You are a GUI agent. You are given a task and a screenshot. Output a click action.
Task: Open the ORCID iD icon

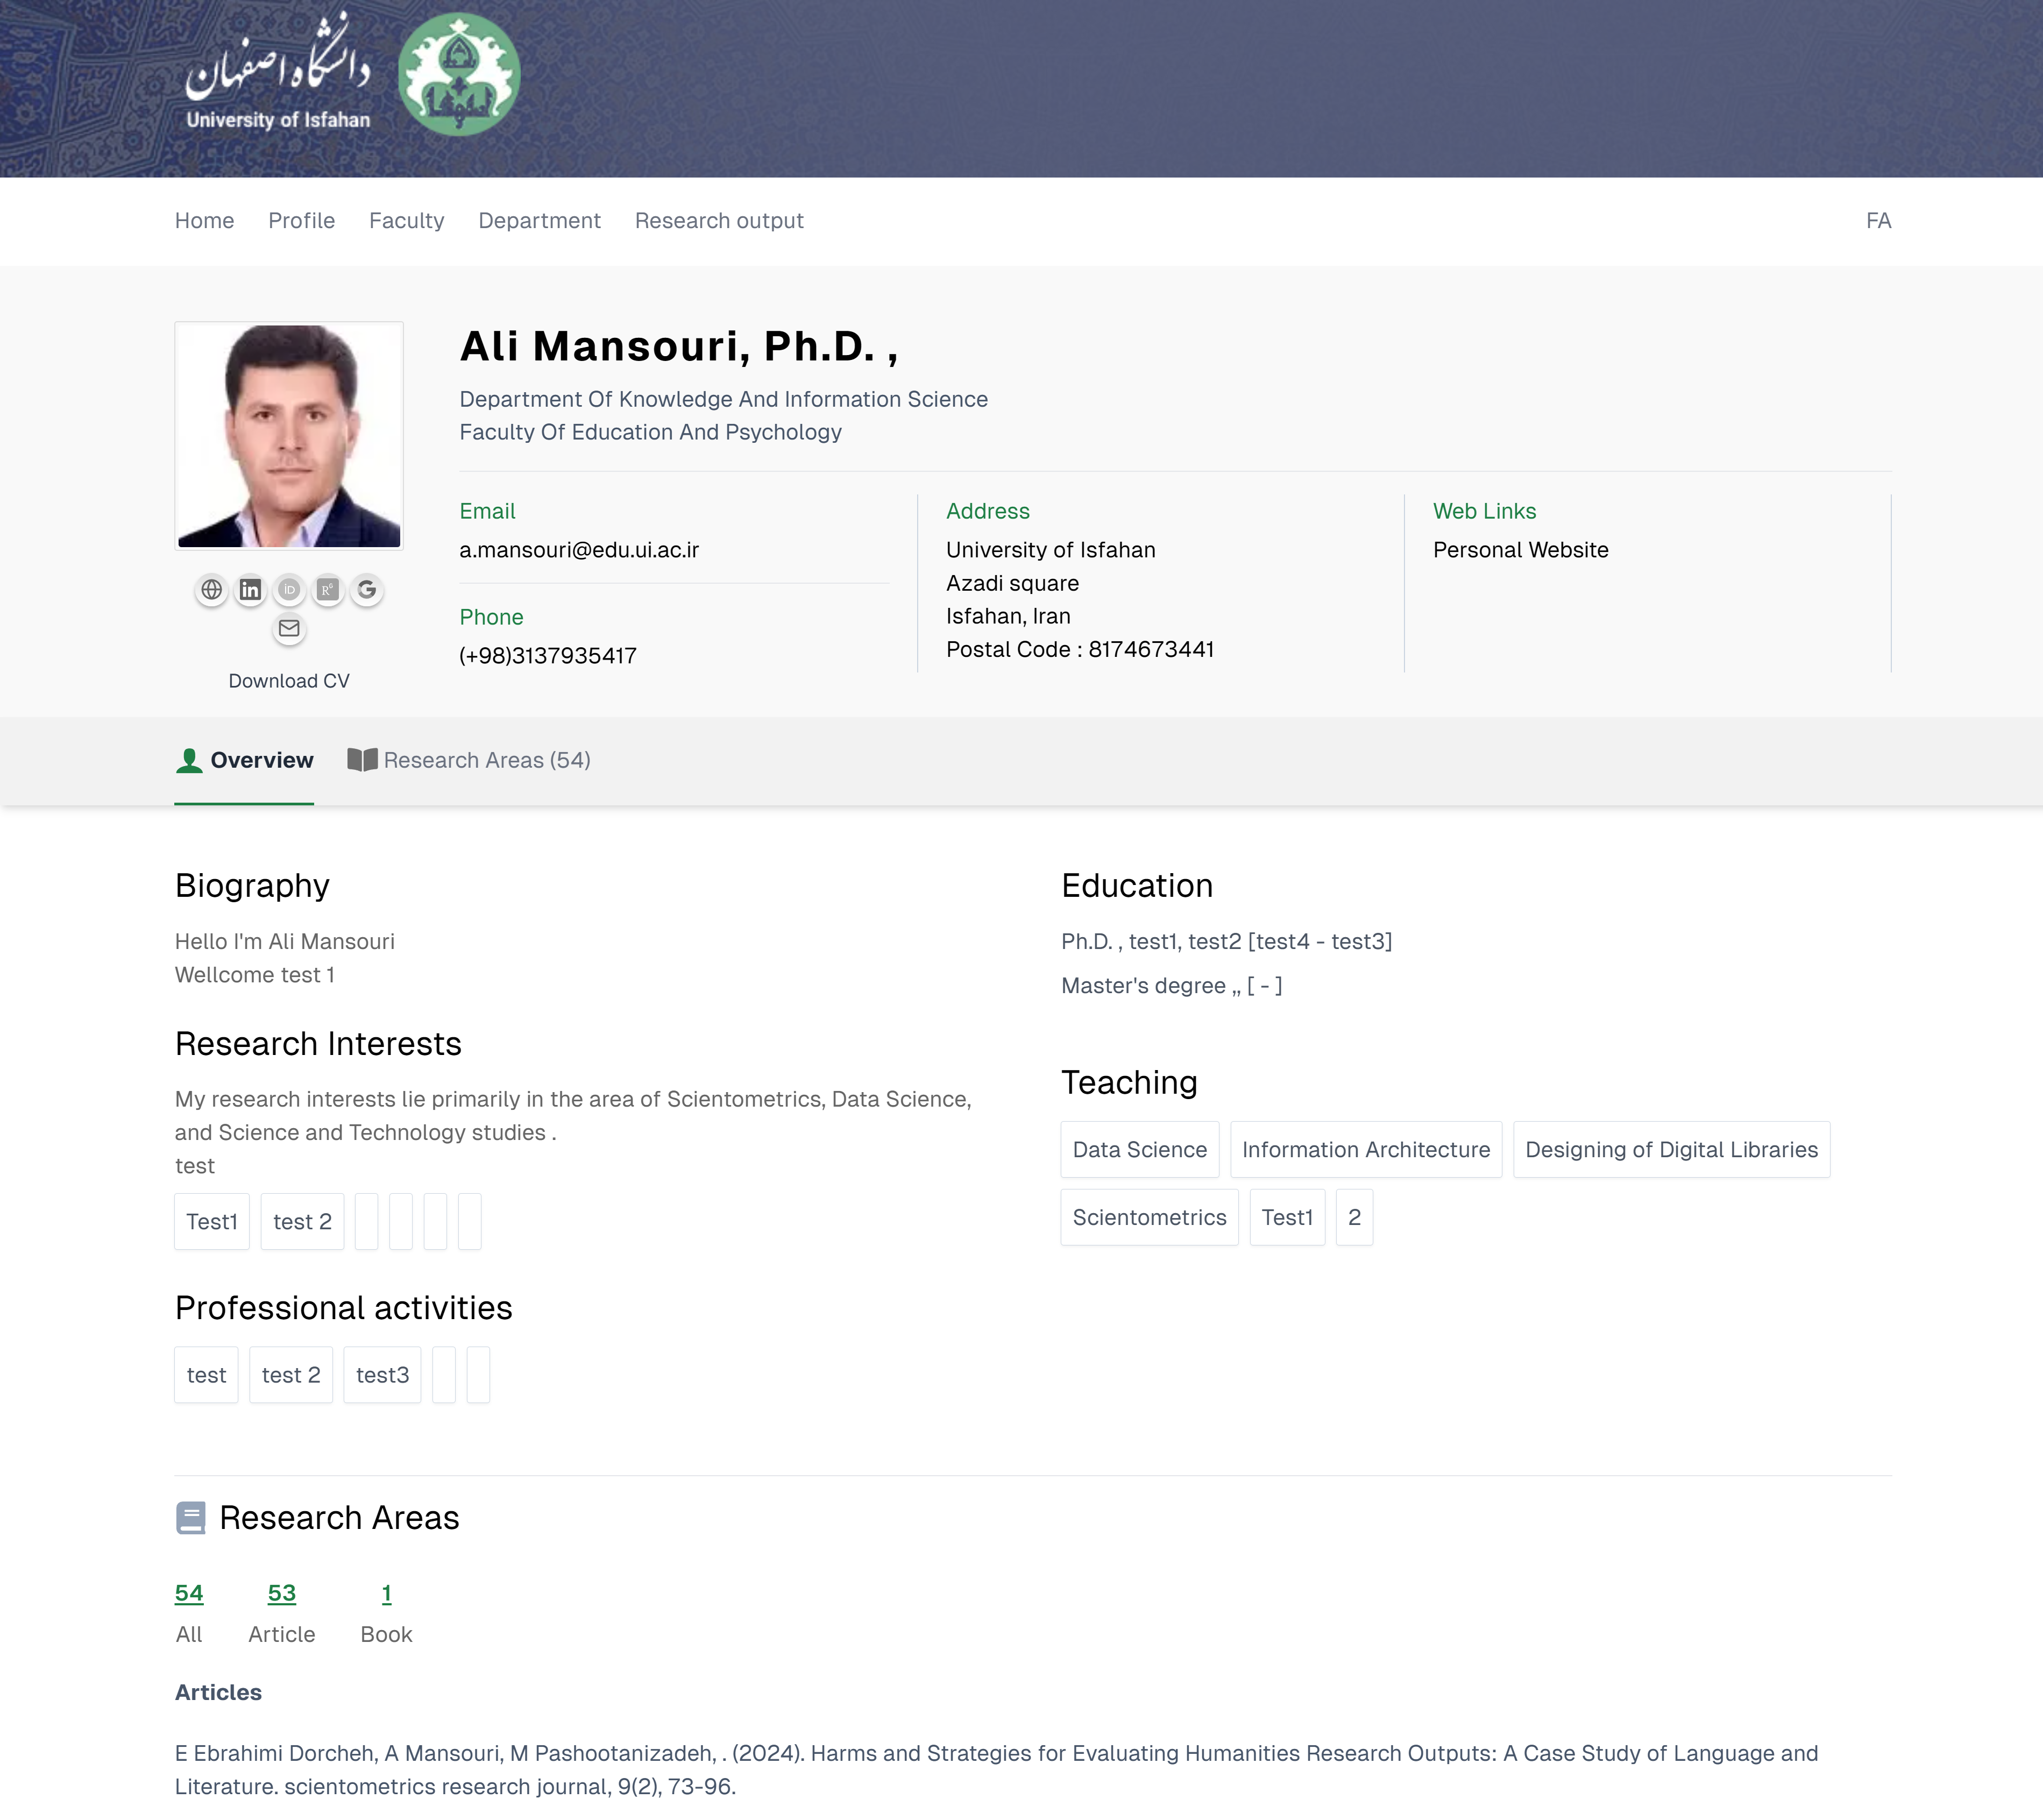click(x=289, y=590)
